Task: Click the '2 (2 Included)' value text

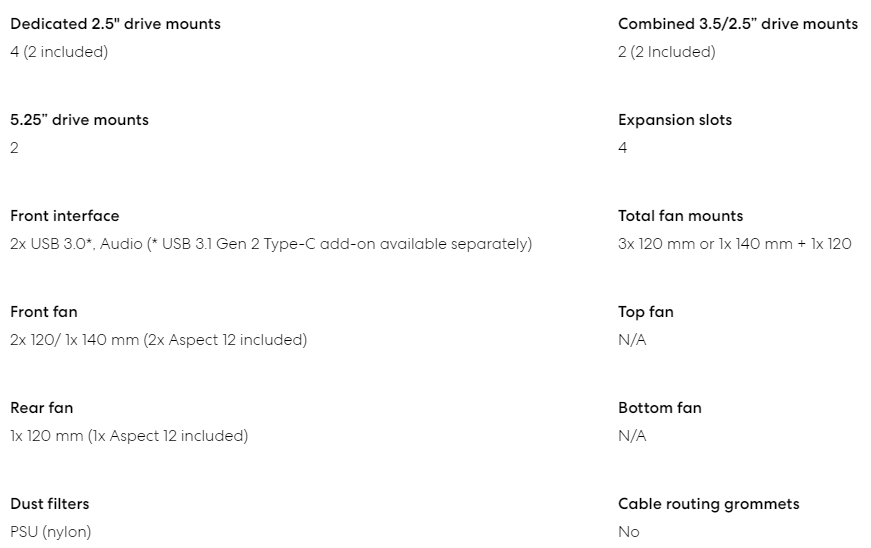Action: click(x=666, y=52)
